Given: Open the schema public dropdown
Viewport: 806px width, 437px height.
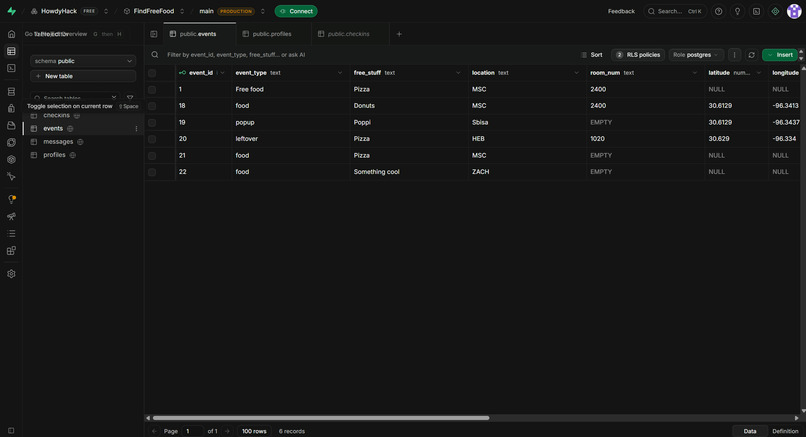Looking at the screenshot, I should (83, 61).
